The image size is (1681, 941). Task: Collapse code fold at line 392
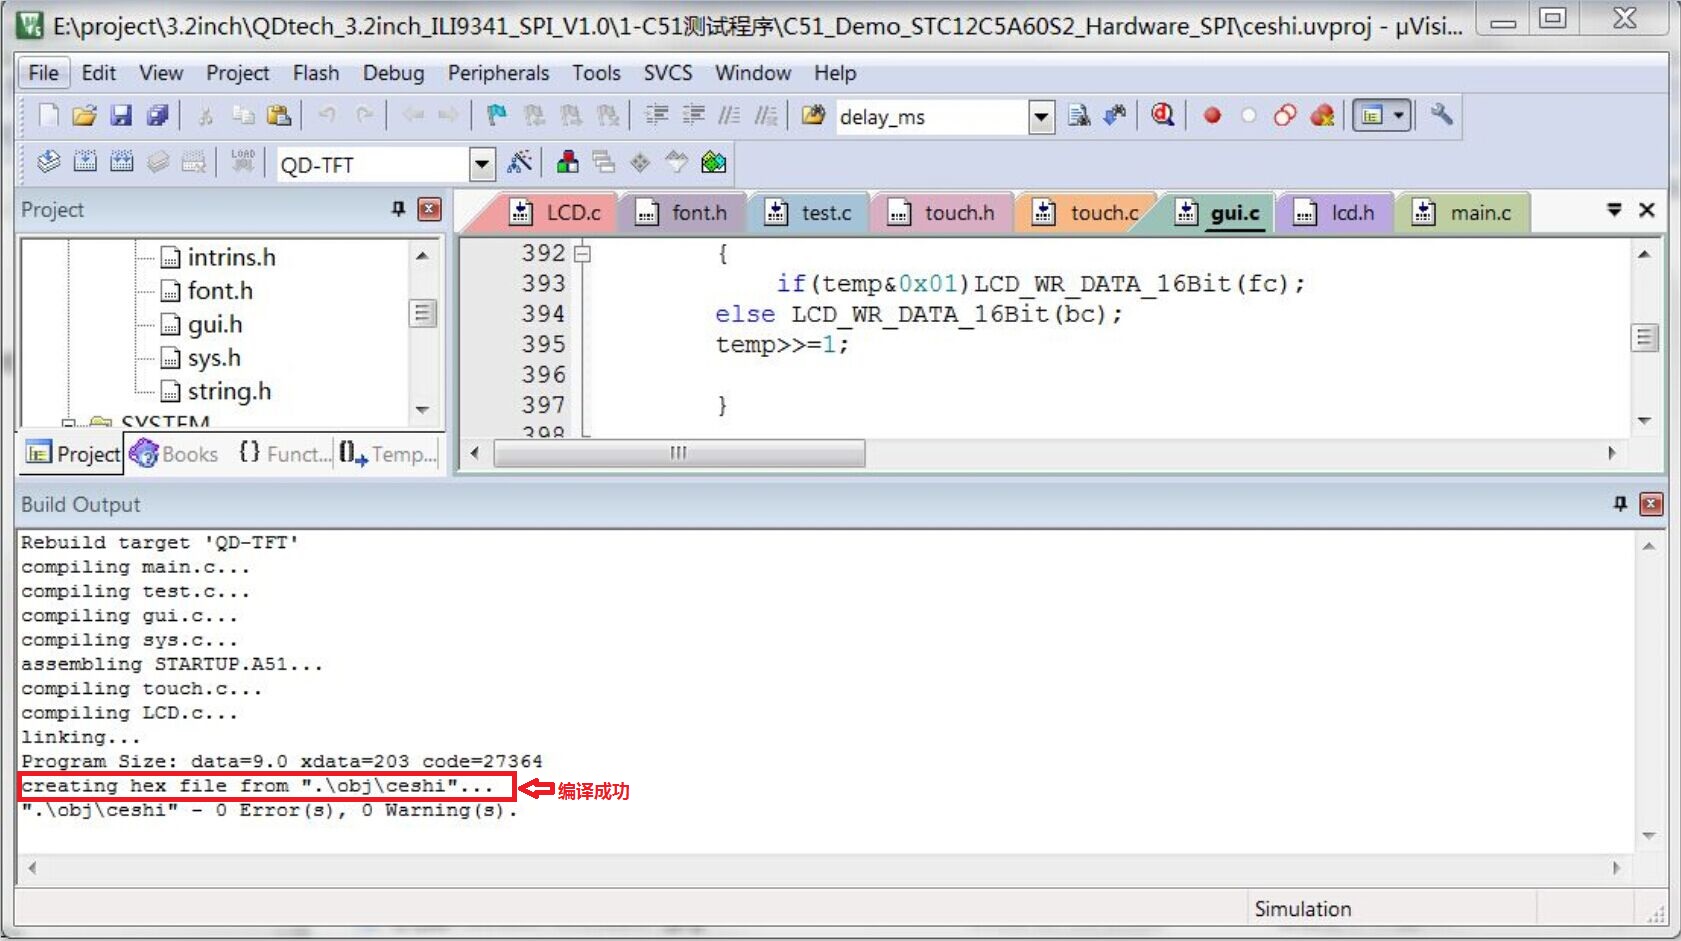tap(582, 254)
